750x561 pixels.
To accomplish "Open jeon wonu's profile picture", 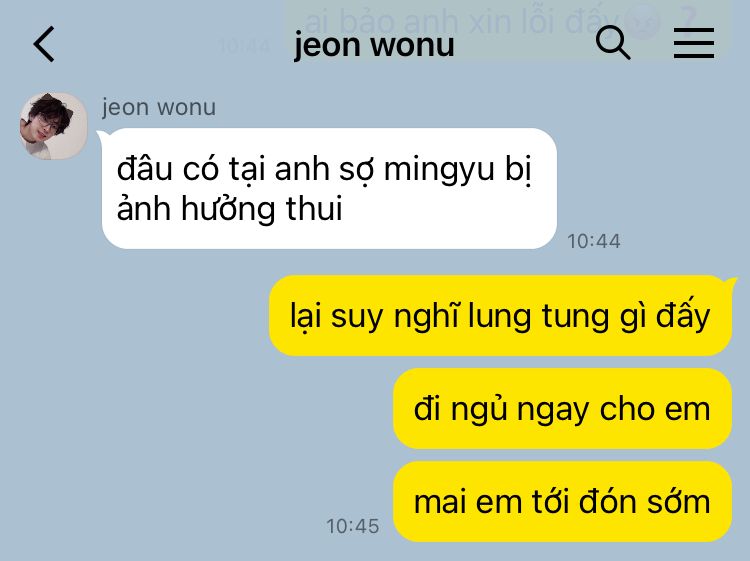I will [53, 126].
